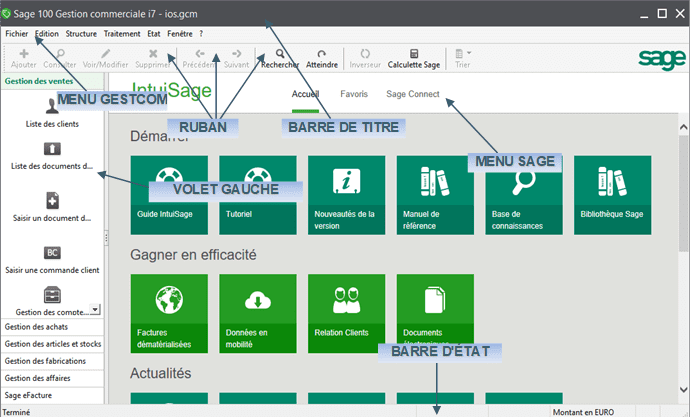Click the Ajouter toolbar icon
Screen dimensions: 691x417
tap(24, 54)
